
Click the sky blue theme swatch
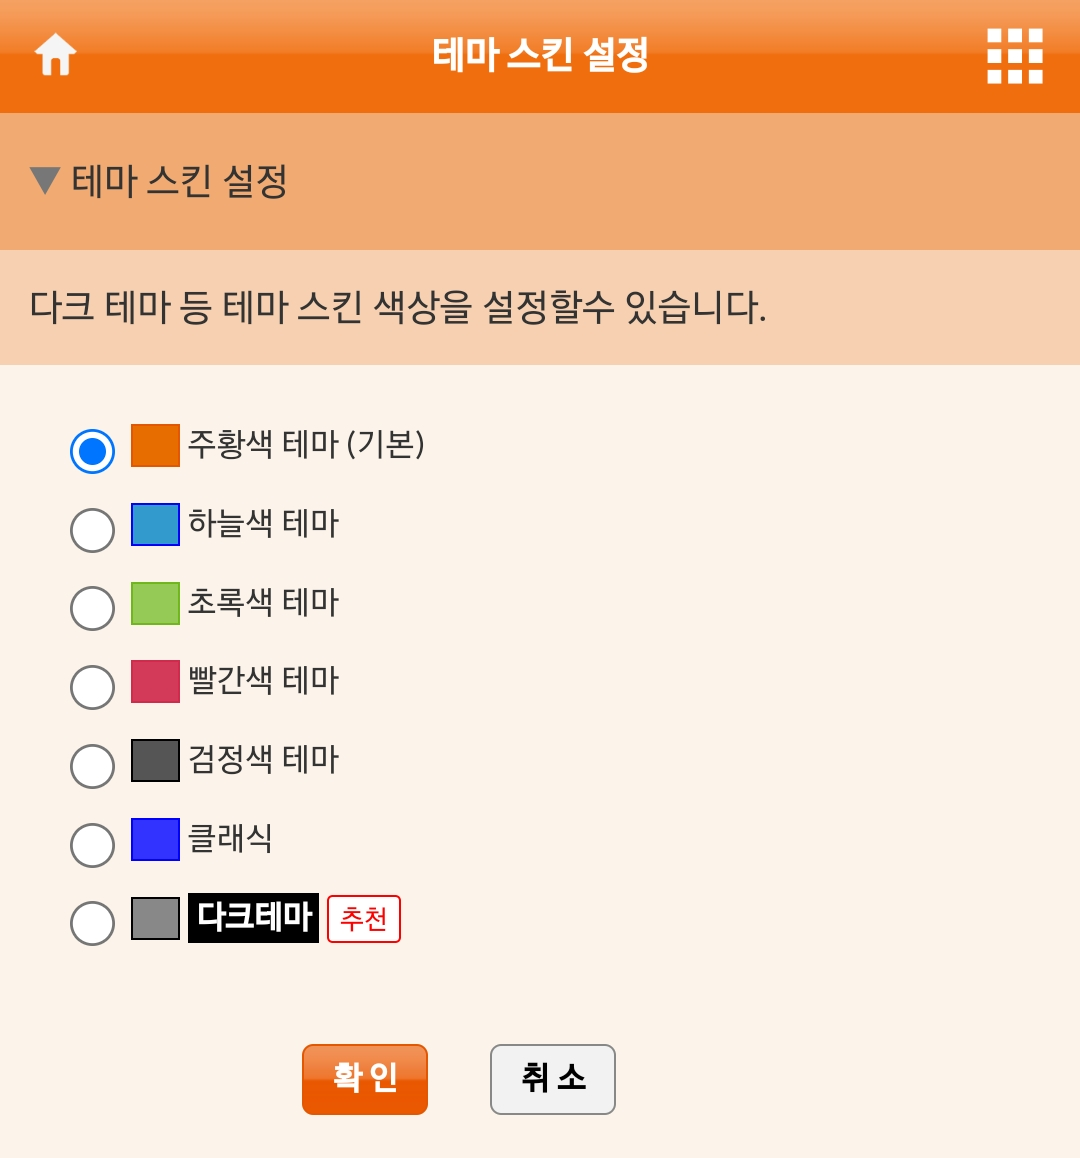[155, 524]
